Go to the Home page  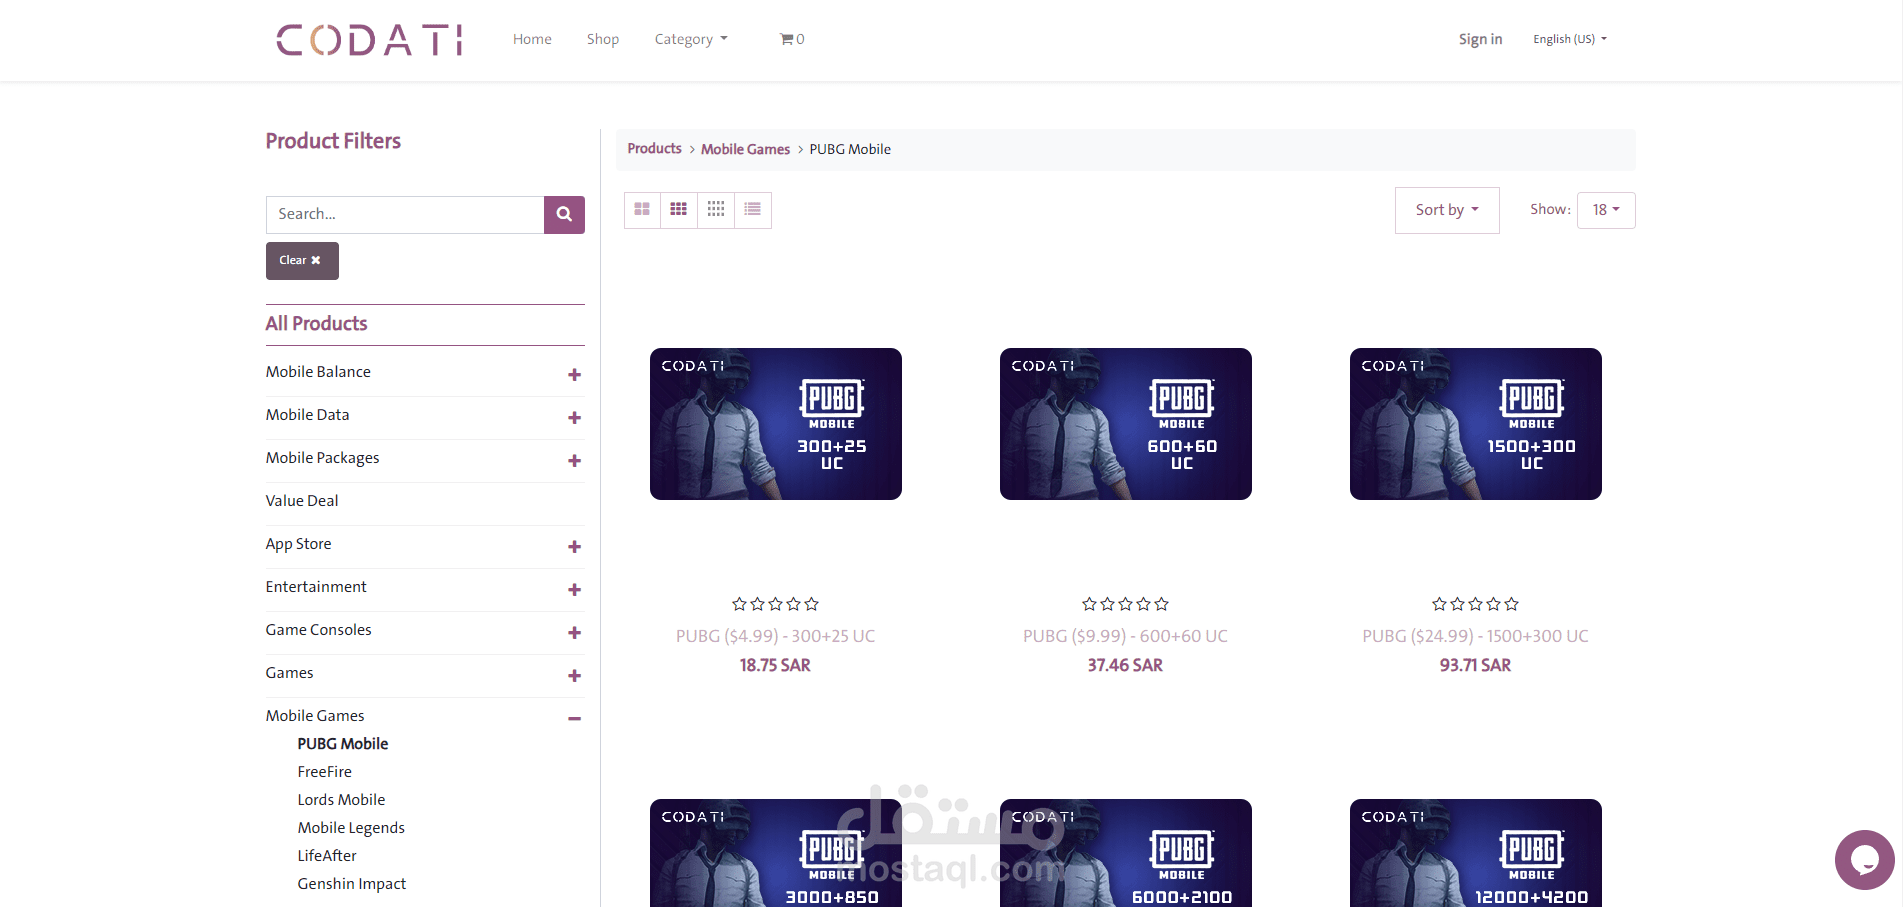tap(532, 39)
